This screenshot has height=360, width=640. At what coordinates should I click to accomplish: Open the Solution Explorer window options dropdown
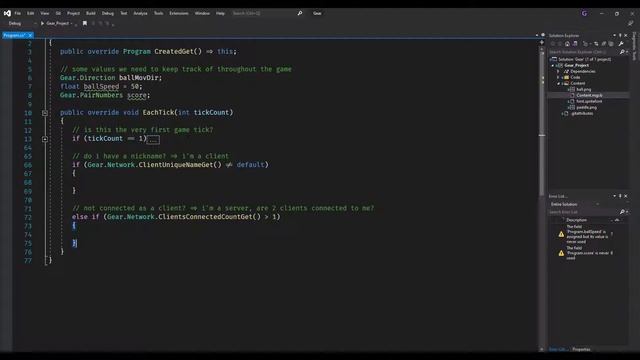pos(615,36)
